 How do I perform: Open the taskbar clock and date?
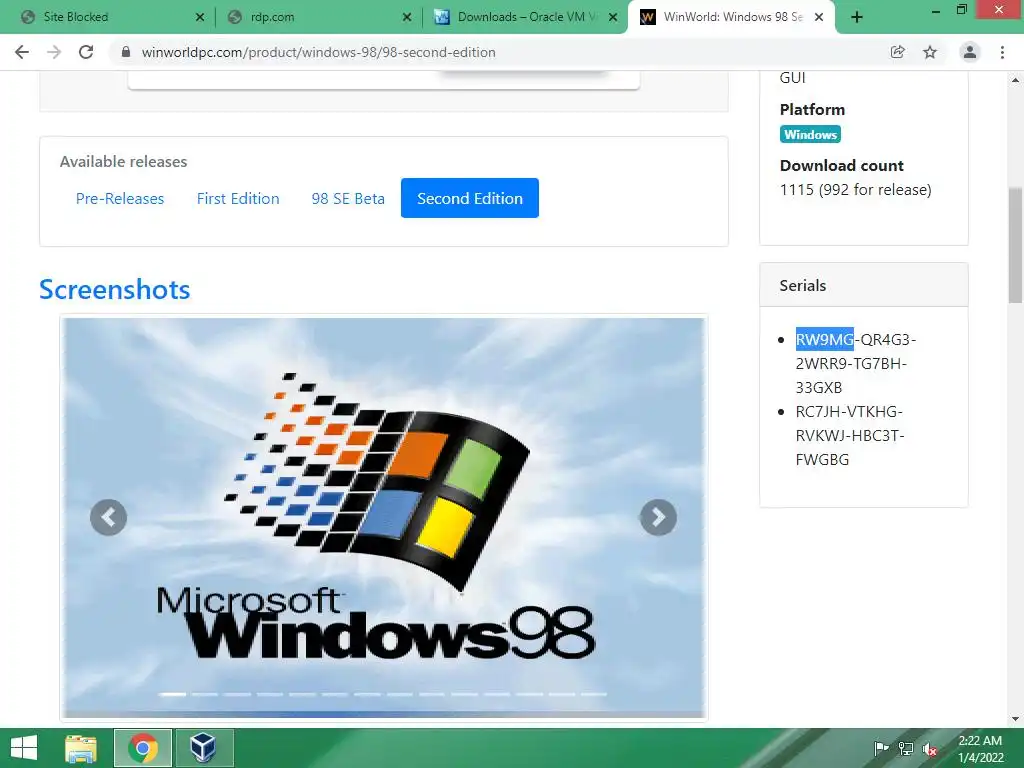click(x=980, y=749)
